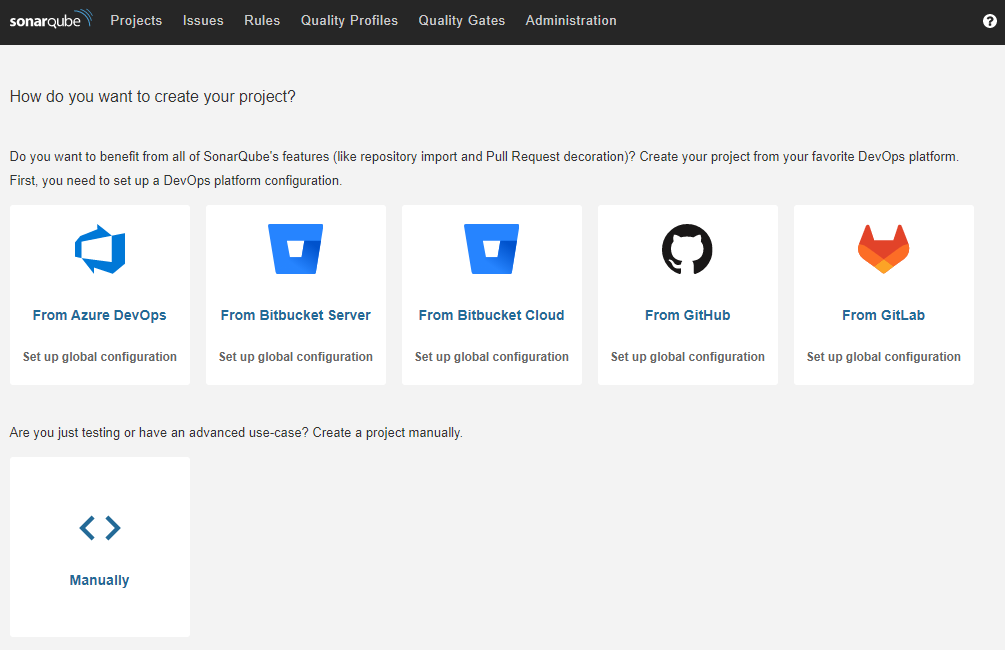This screenshot has width=1005, height=650.
Task: Navigate to Quality Profiles
Action: tap(349, 21)
